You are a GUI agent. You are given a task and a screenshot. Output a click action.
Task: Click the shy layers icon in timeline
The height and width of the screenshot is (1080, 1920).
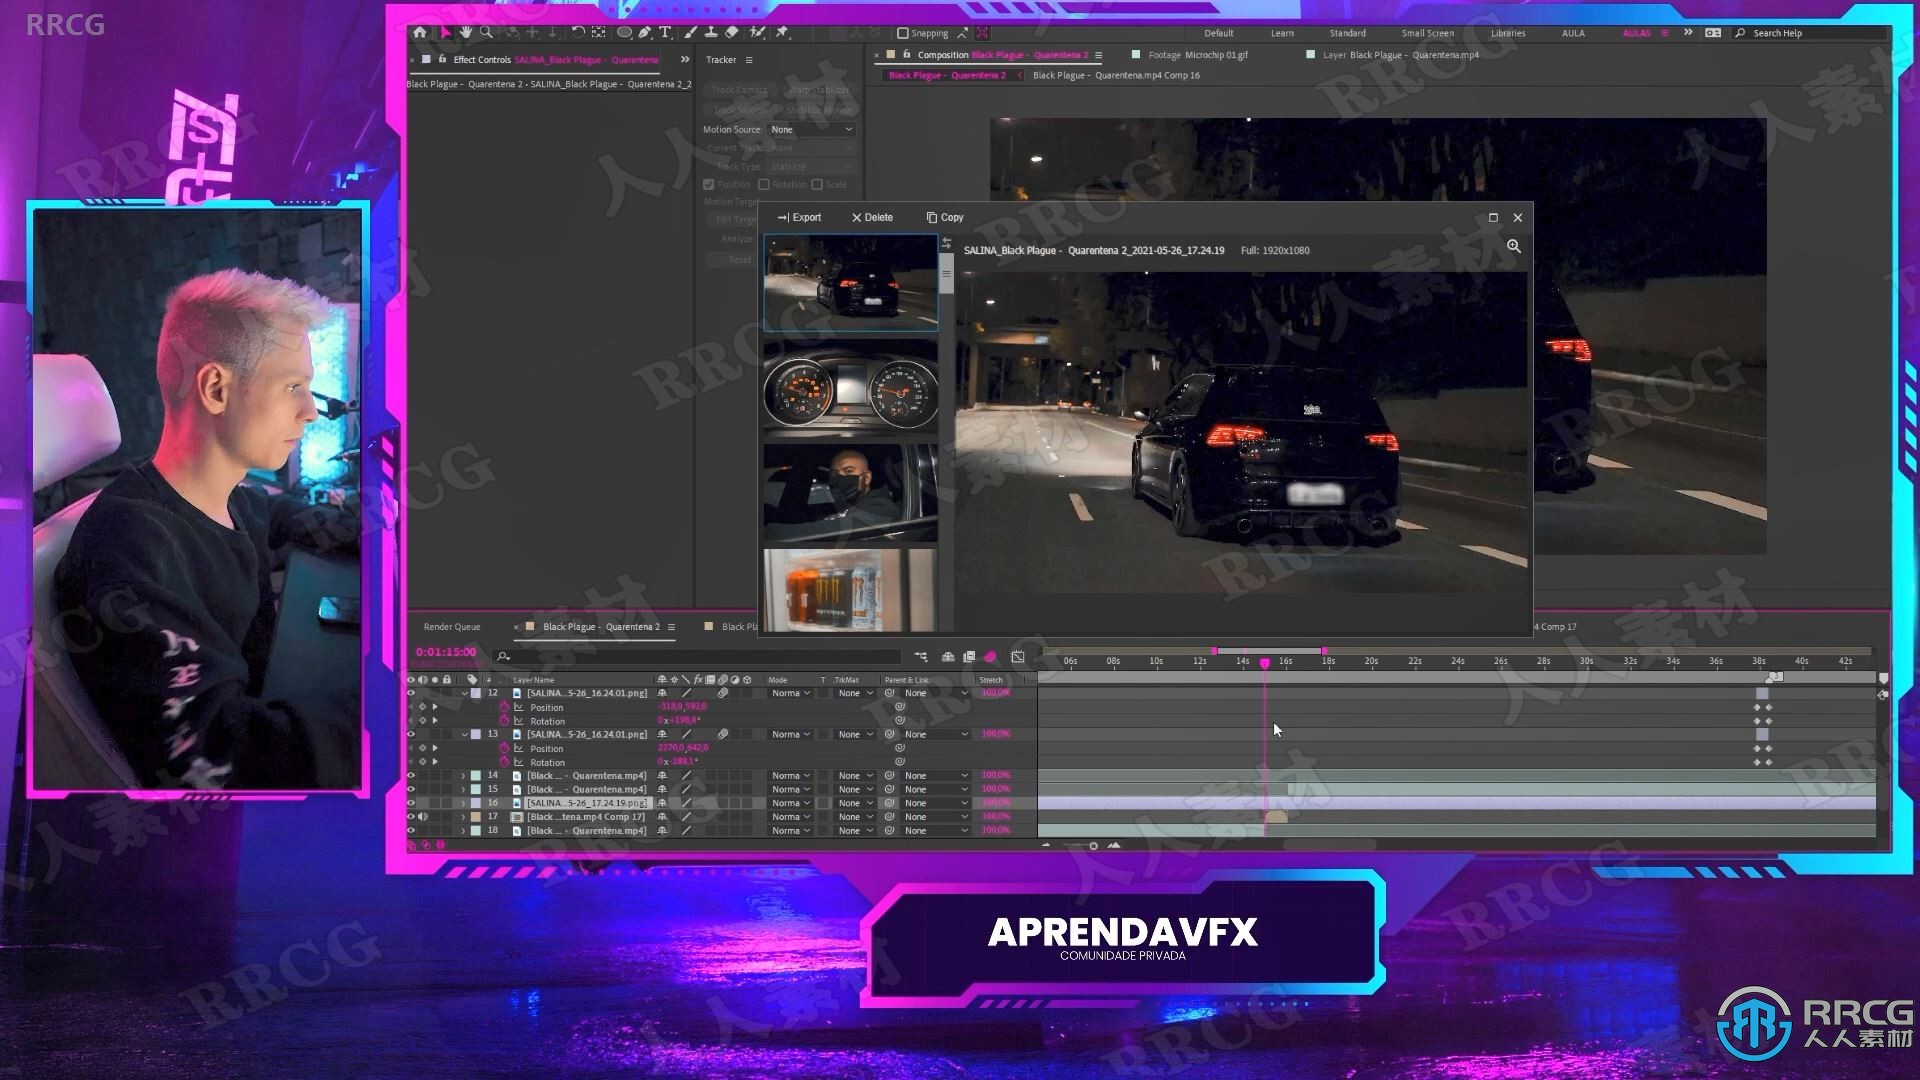(948, 657)
